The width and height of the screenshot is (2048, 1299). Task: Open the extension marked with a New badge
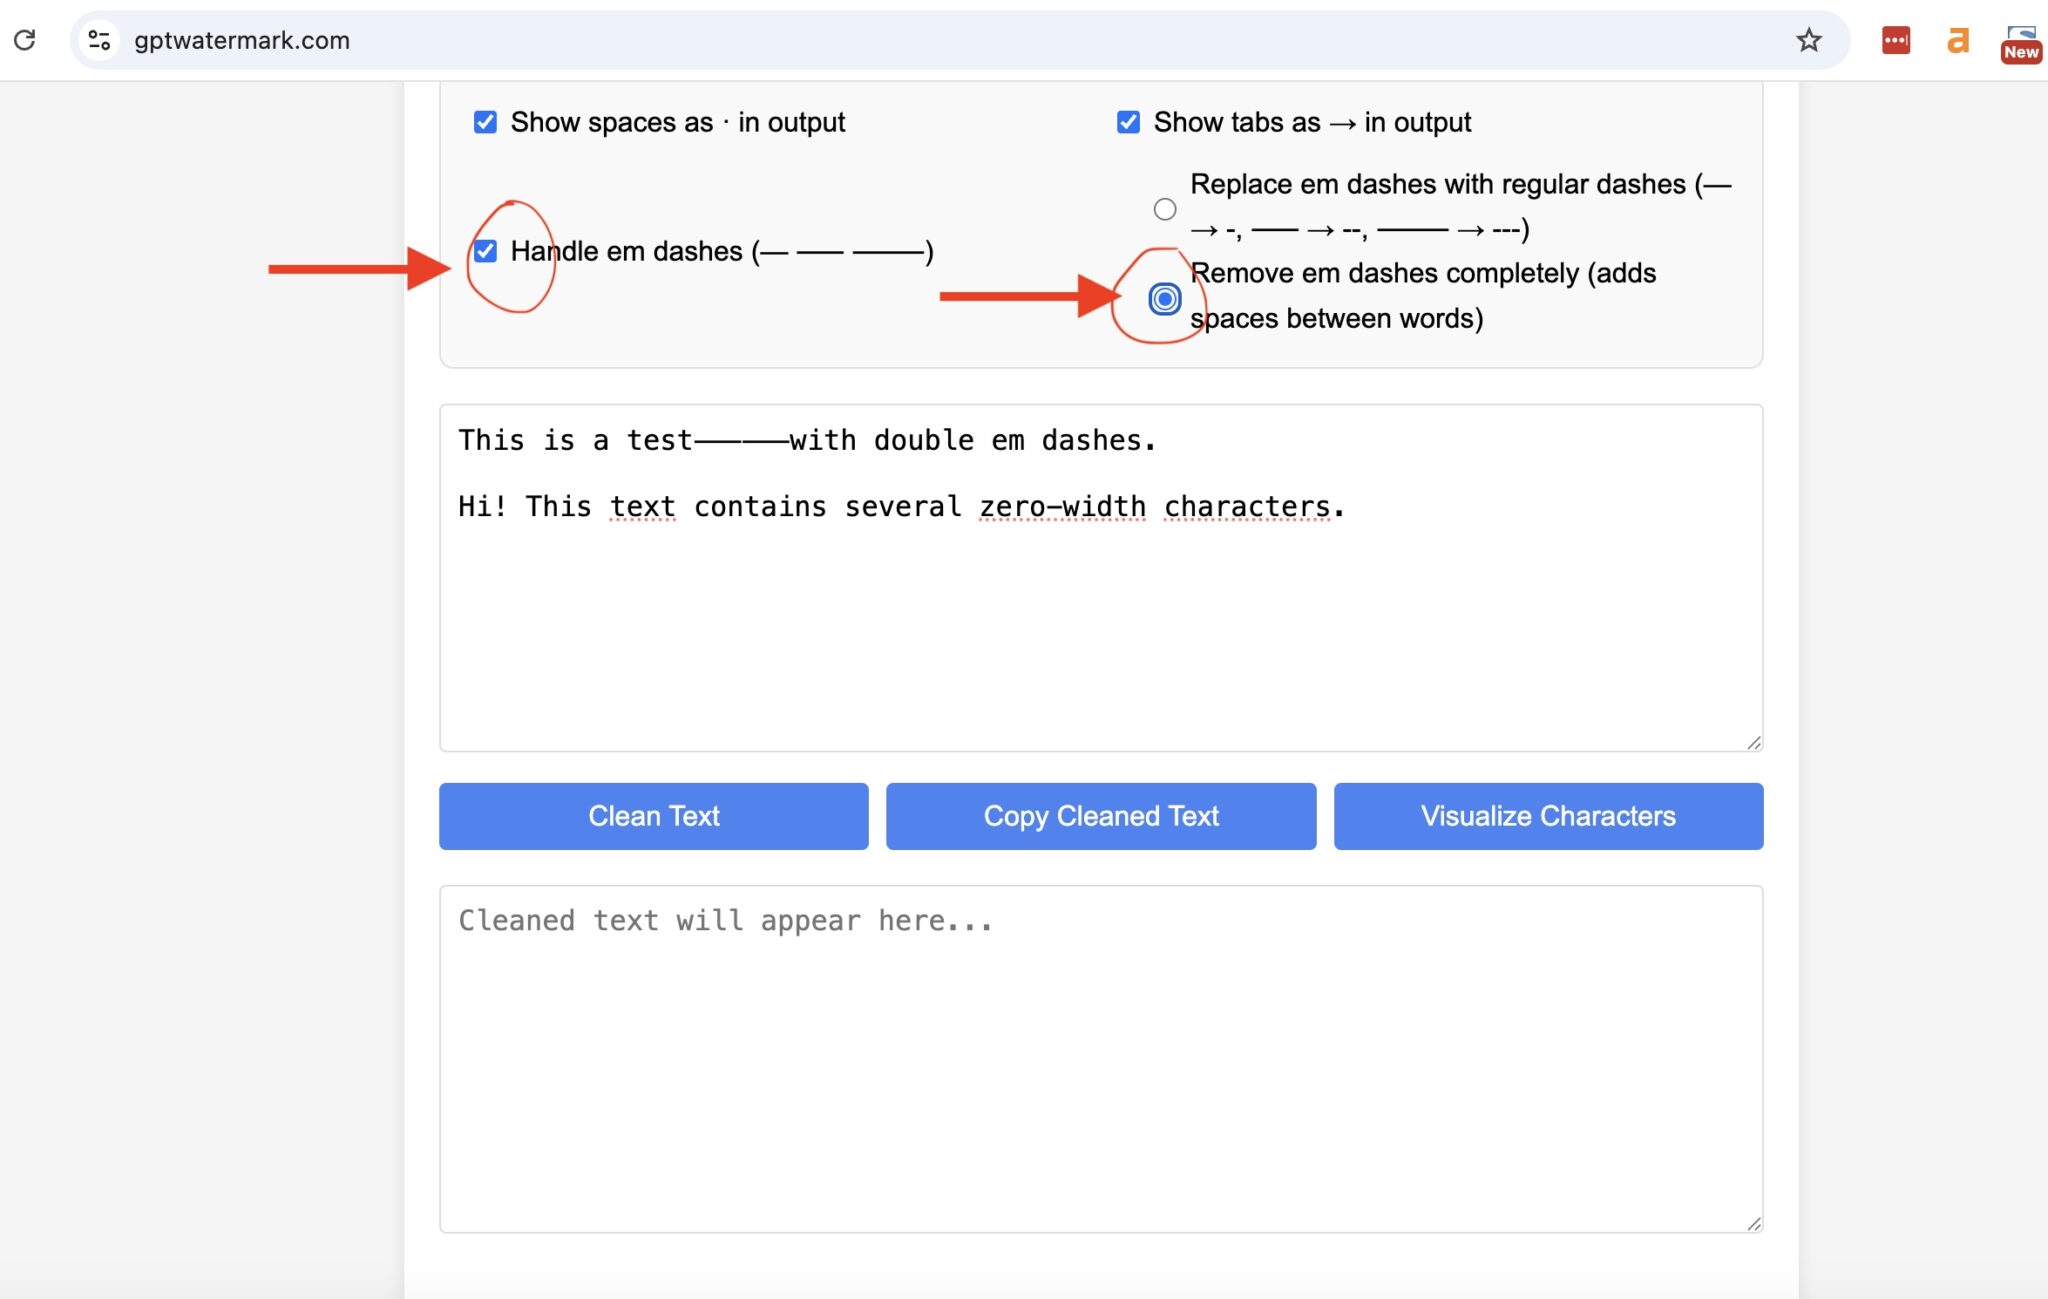click(2019, 40)
